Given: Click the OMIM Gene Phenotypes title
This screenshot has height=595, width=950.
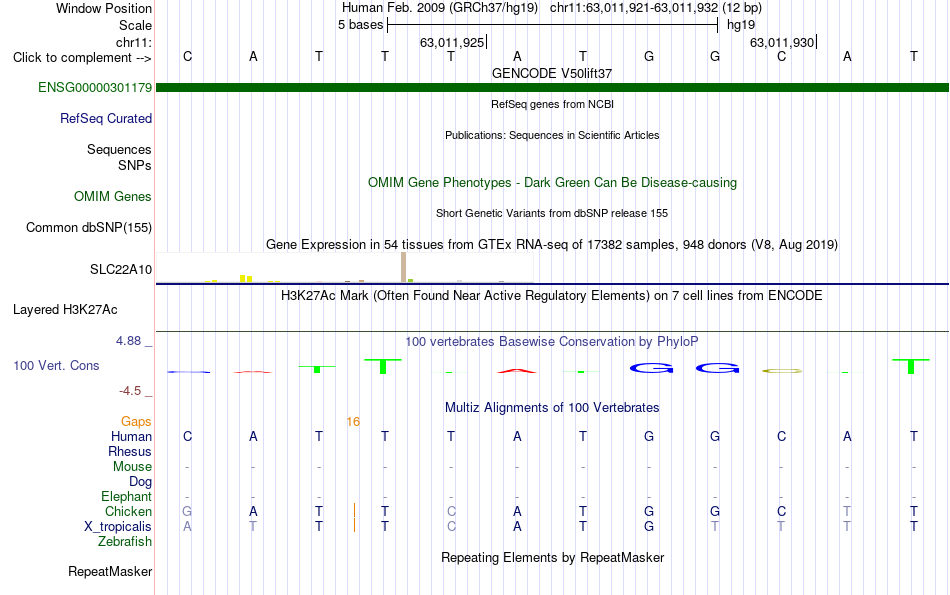Looking at the screenshot, I should tap(553, 182).
